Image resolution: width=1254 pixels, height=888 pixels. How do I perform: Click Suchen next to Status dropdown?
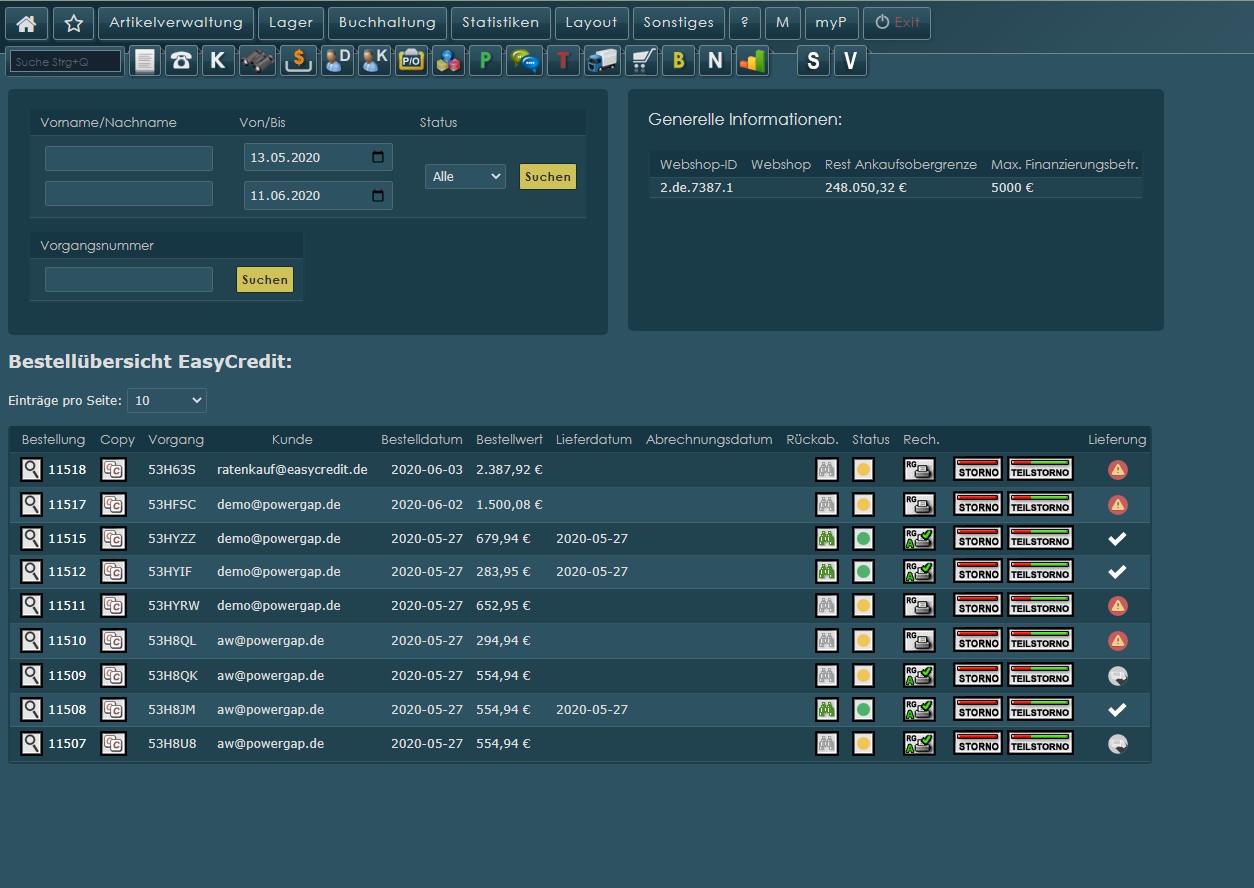(x=548, y=177)
